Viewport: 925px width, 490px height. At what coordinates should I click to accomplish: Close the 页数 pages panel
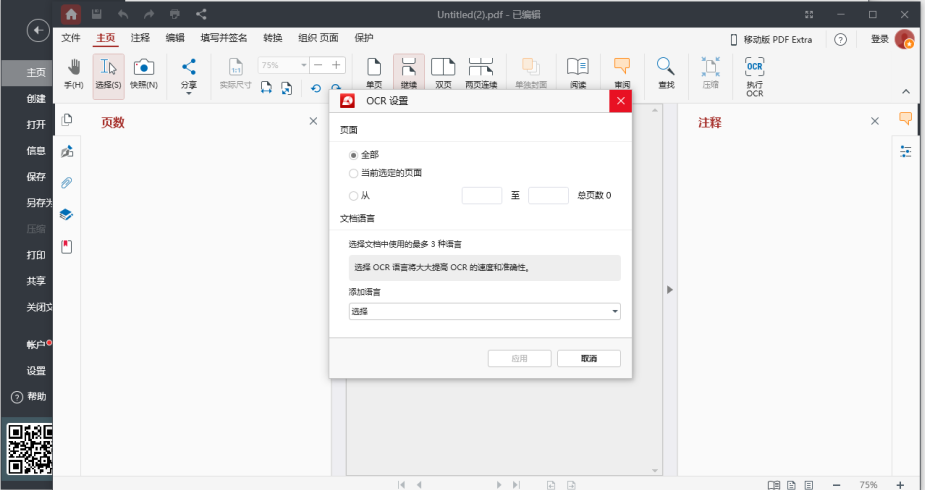(313, 121)
